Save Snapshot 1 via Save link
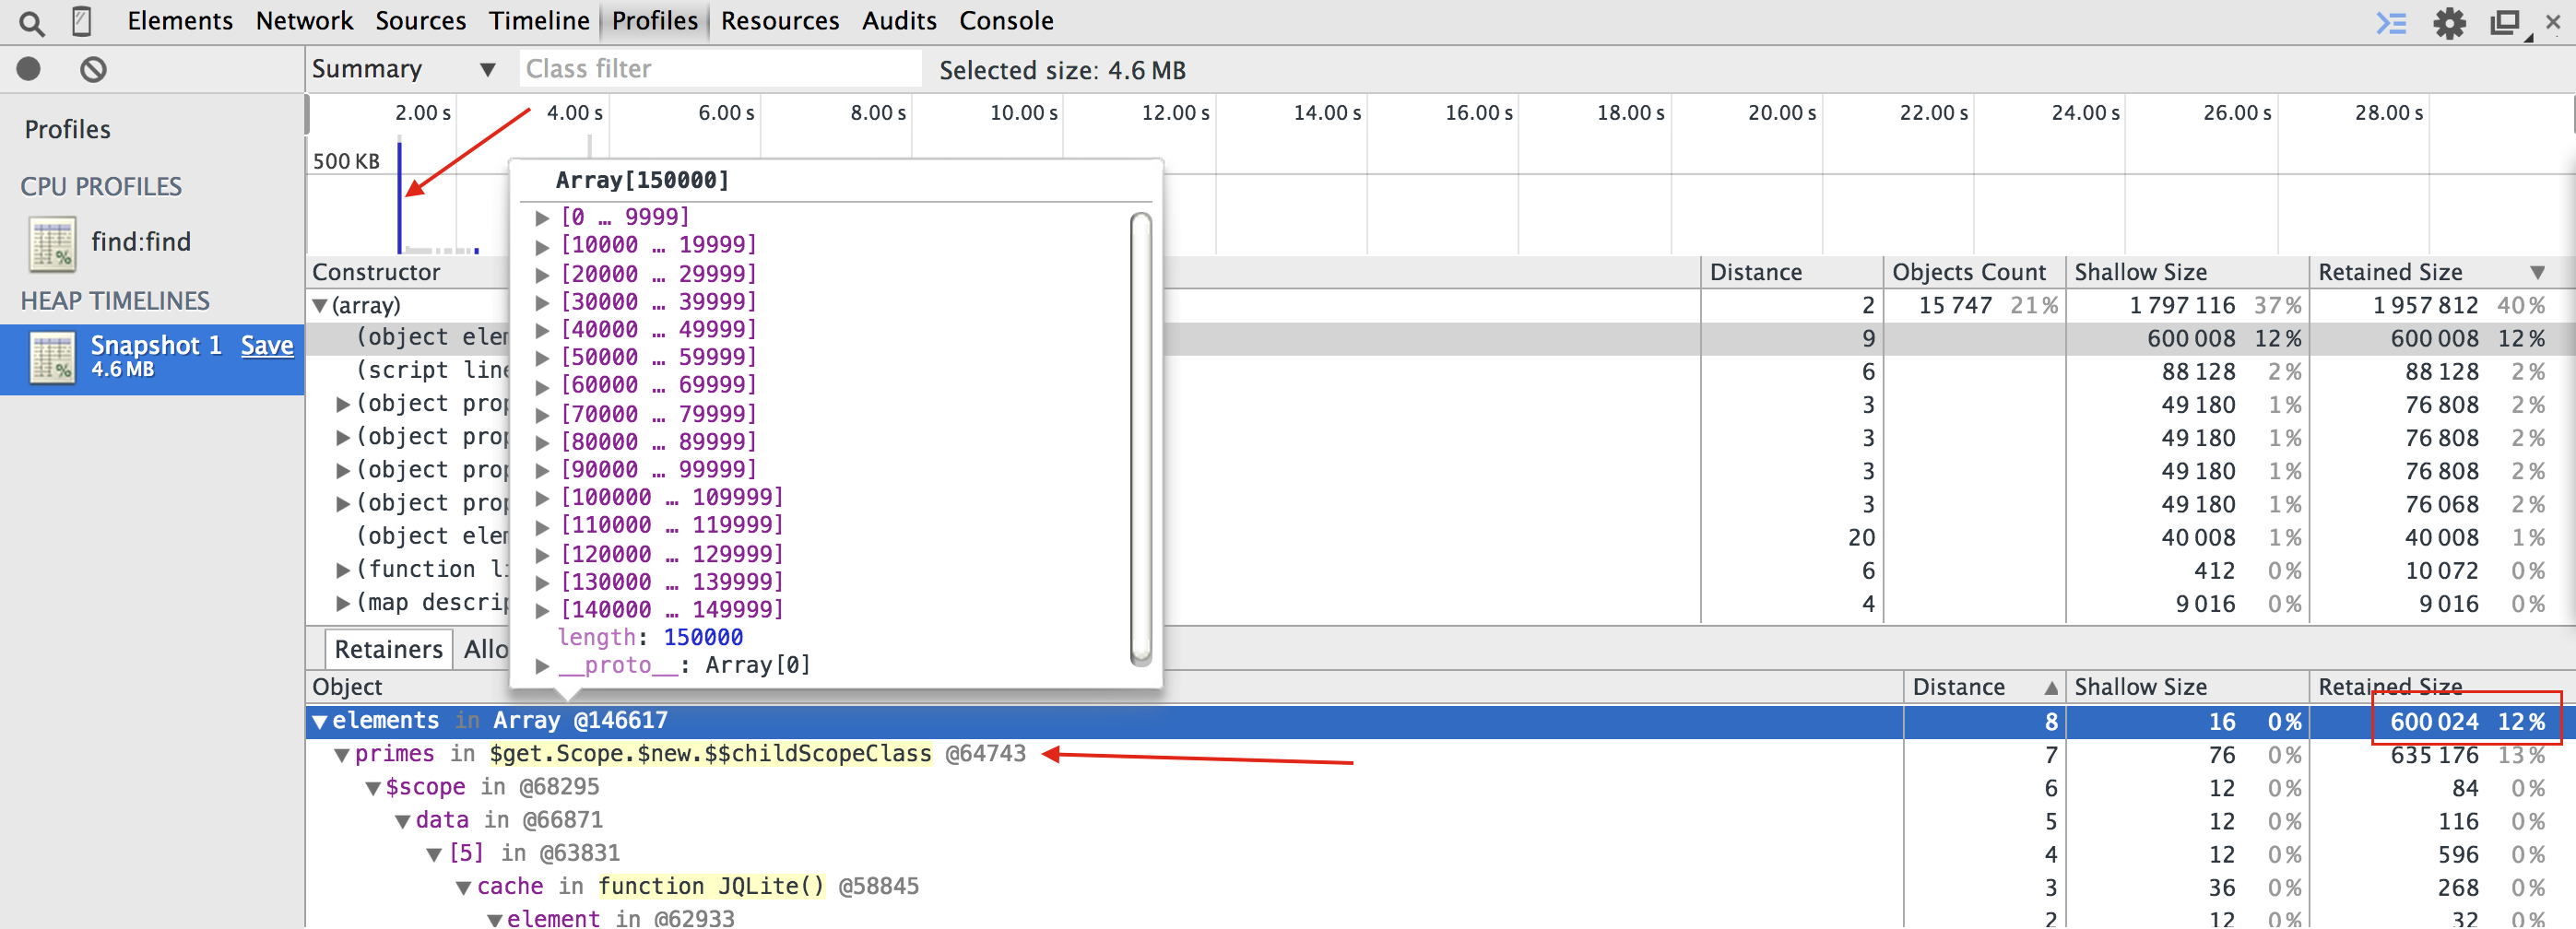Viewport: 2576px width, 929px height. (x=267, y=346)
